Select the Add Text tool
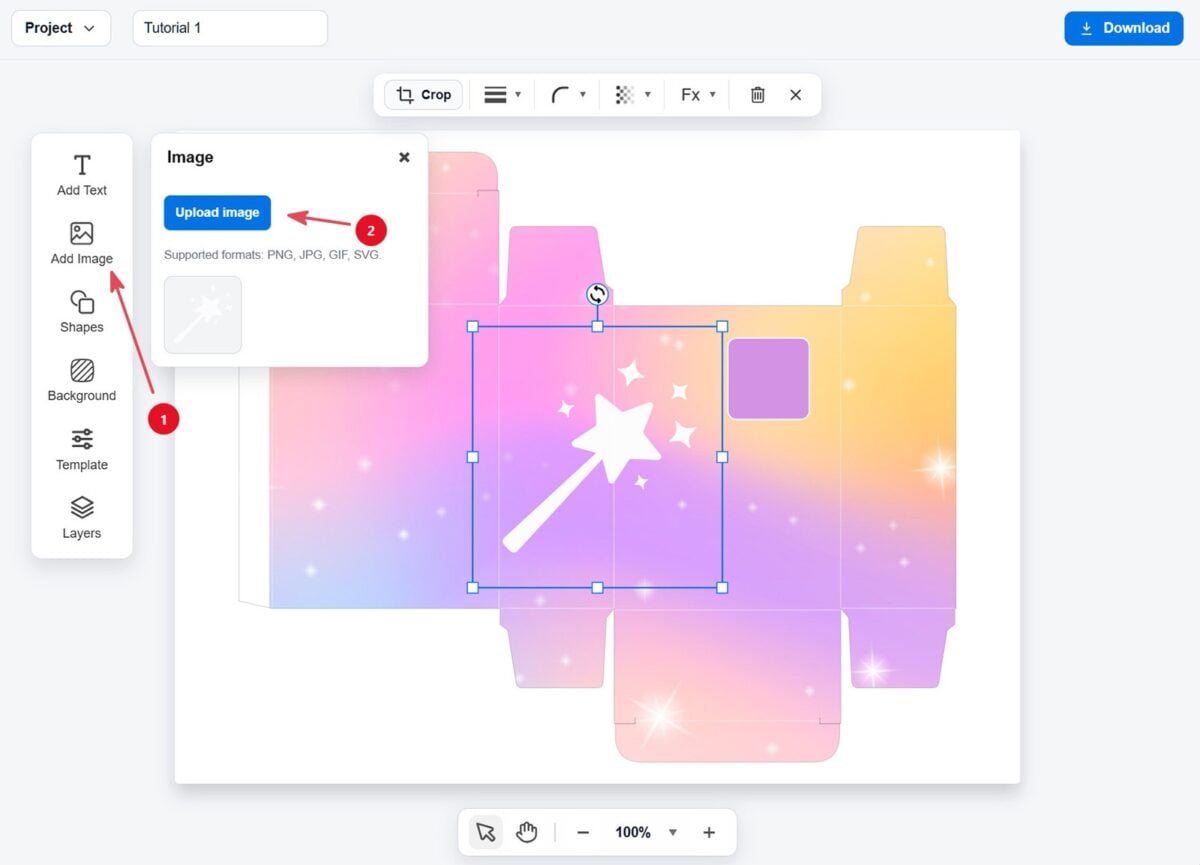 pos(82,175)
